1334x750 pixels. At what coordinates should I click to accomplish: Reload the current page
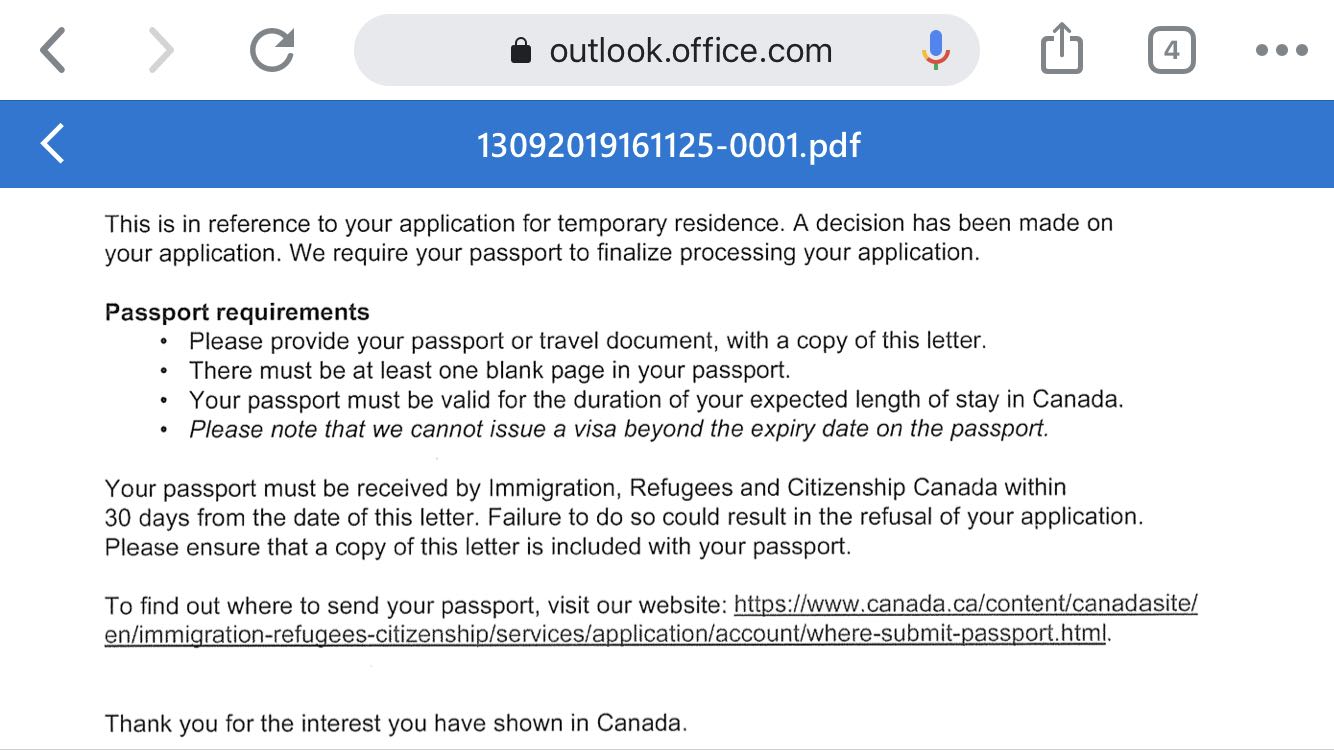tap(272, 50)
